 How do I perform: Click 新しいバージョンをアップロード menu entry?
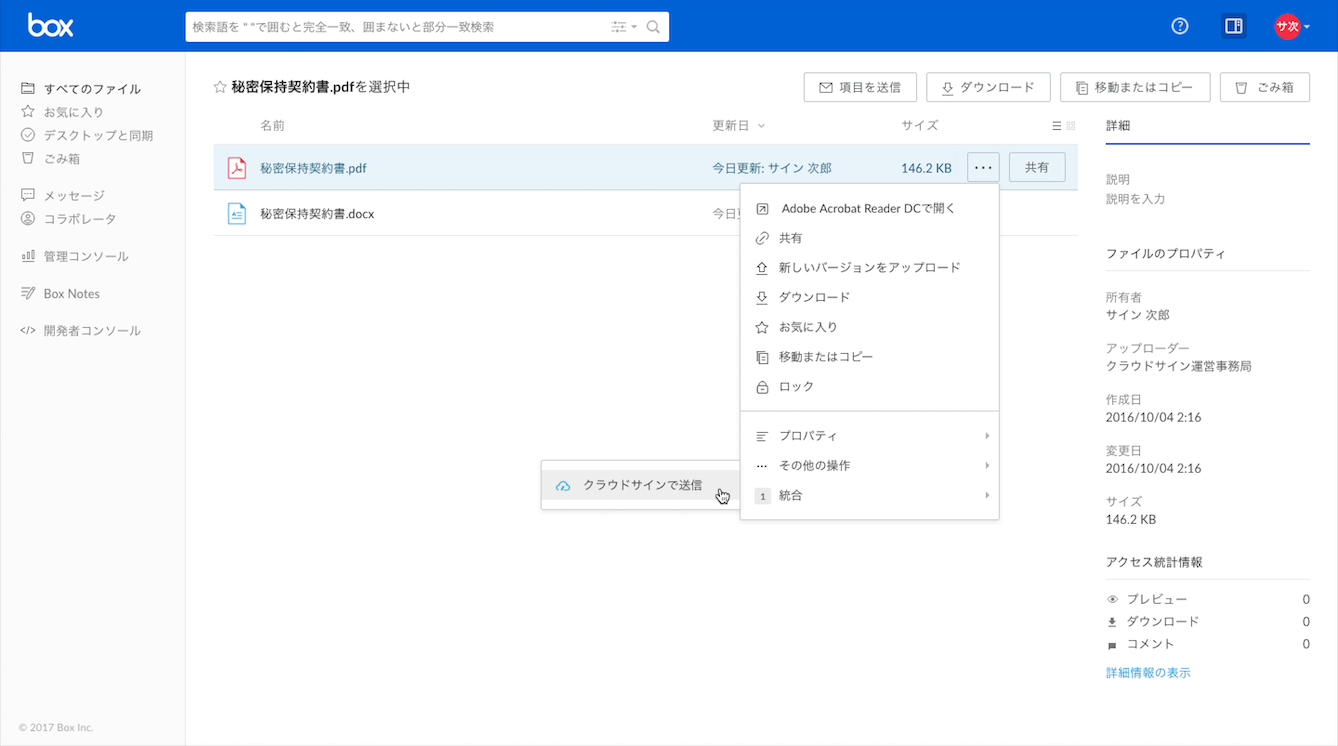[869, 268]
